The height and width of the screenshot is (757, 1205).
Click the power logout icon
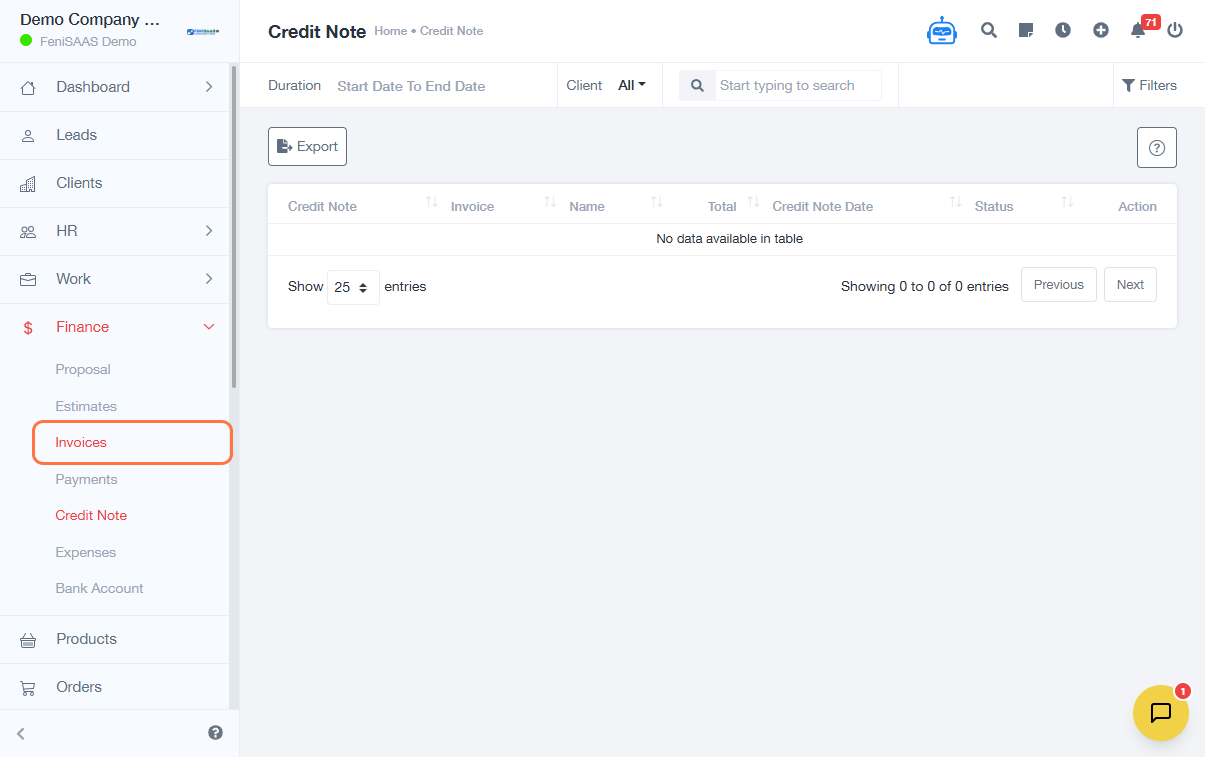tap(1175, 30)
